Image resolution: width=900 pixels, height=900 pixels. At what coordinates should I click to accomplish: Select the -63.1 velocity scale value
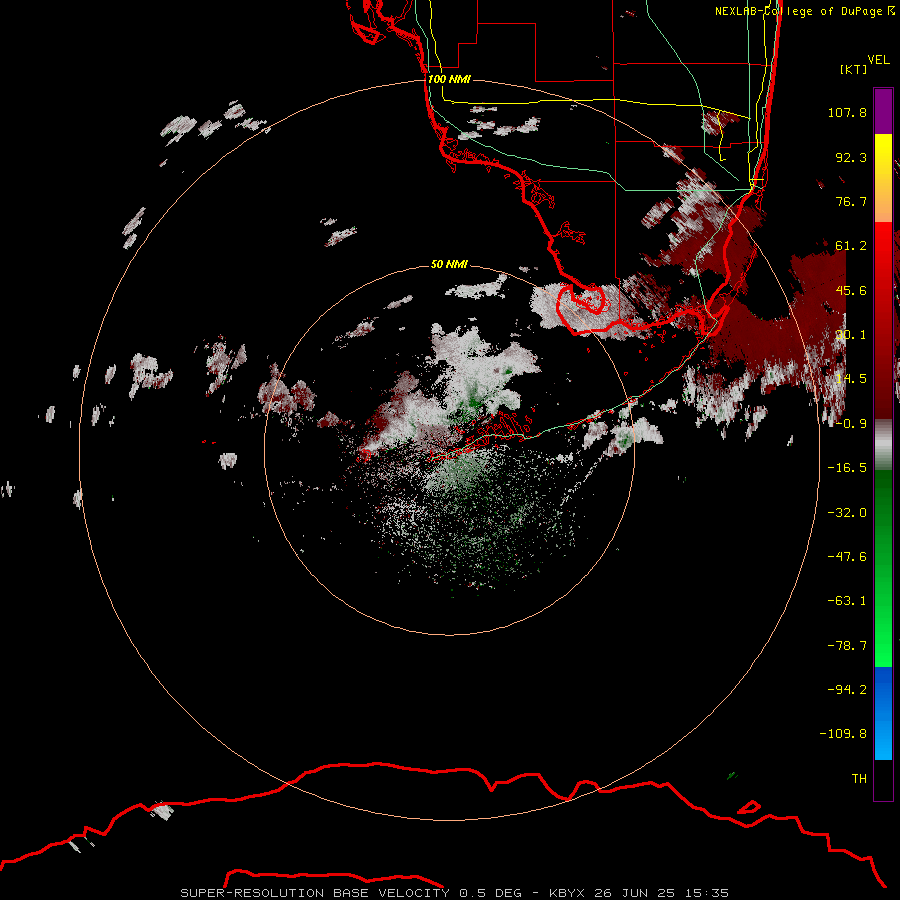click(x=847, y=601)
